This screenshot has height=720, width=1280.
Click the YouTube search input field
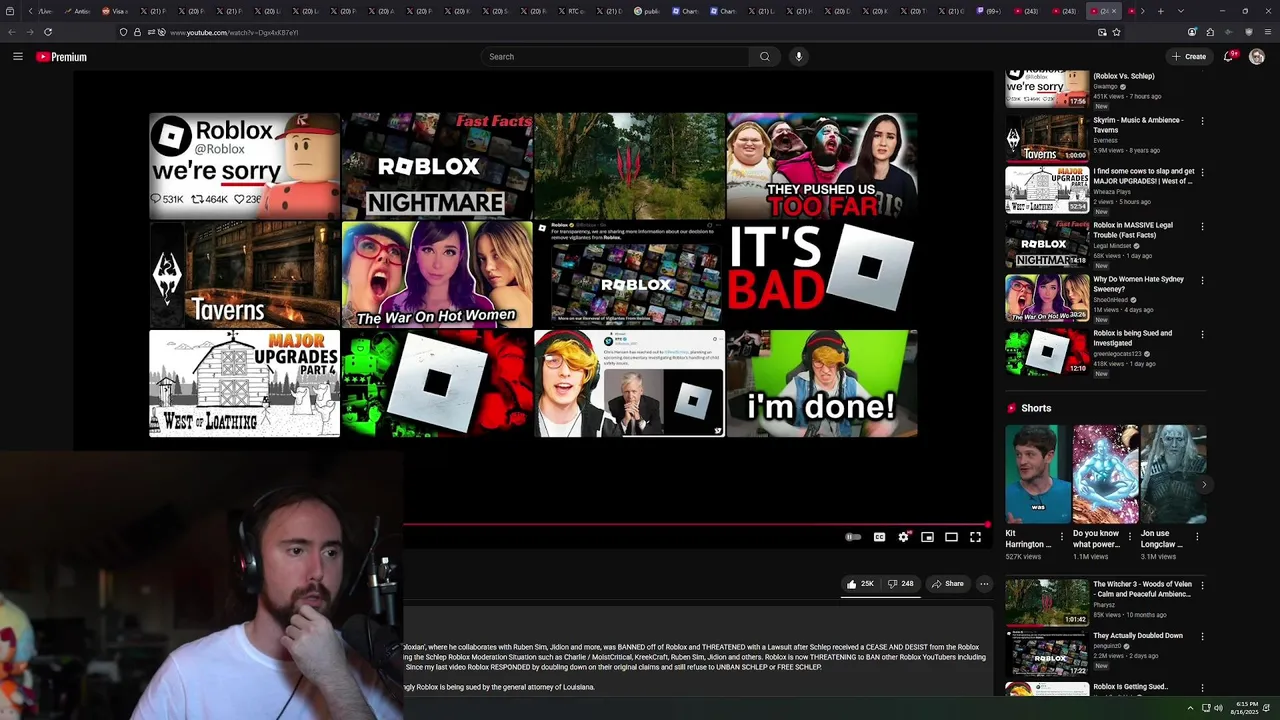click(615, 57)
